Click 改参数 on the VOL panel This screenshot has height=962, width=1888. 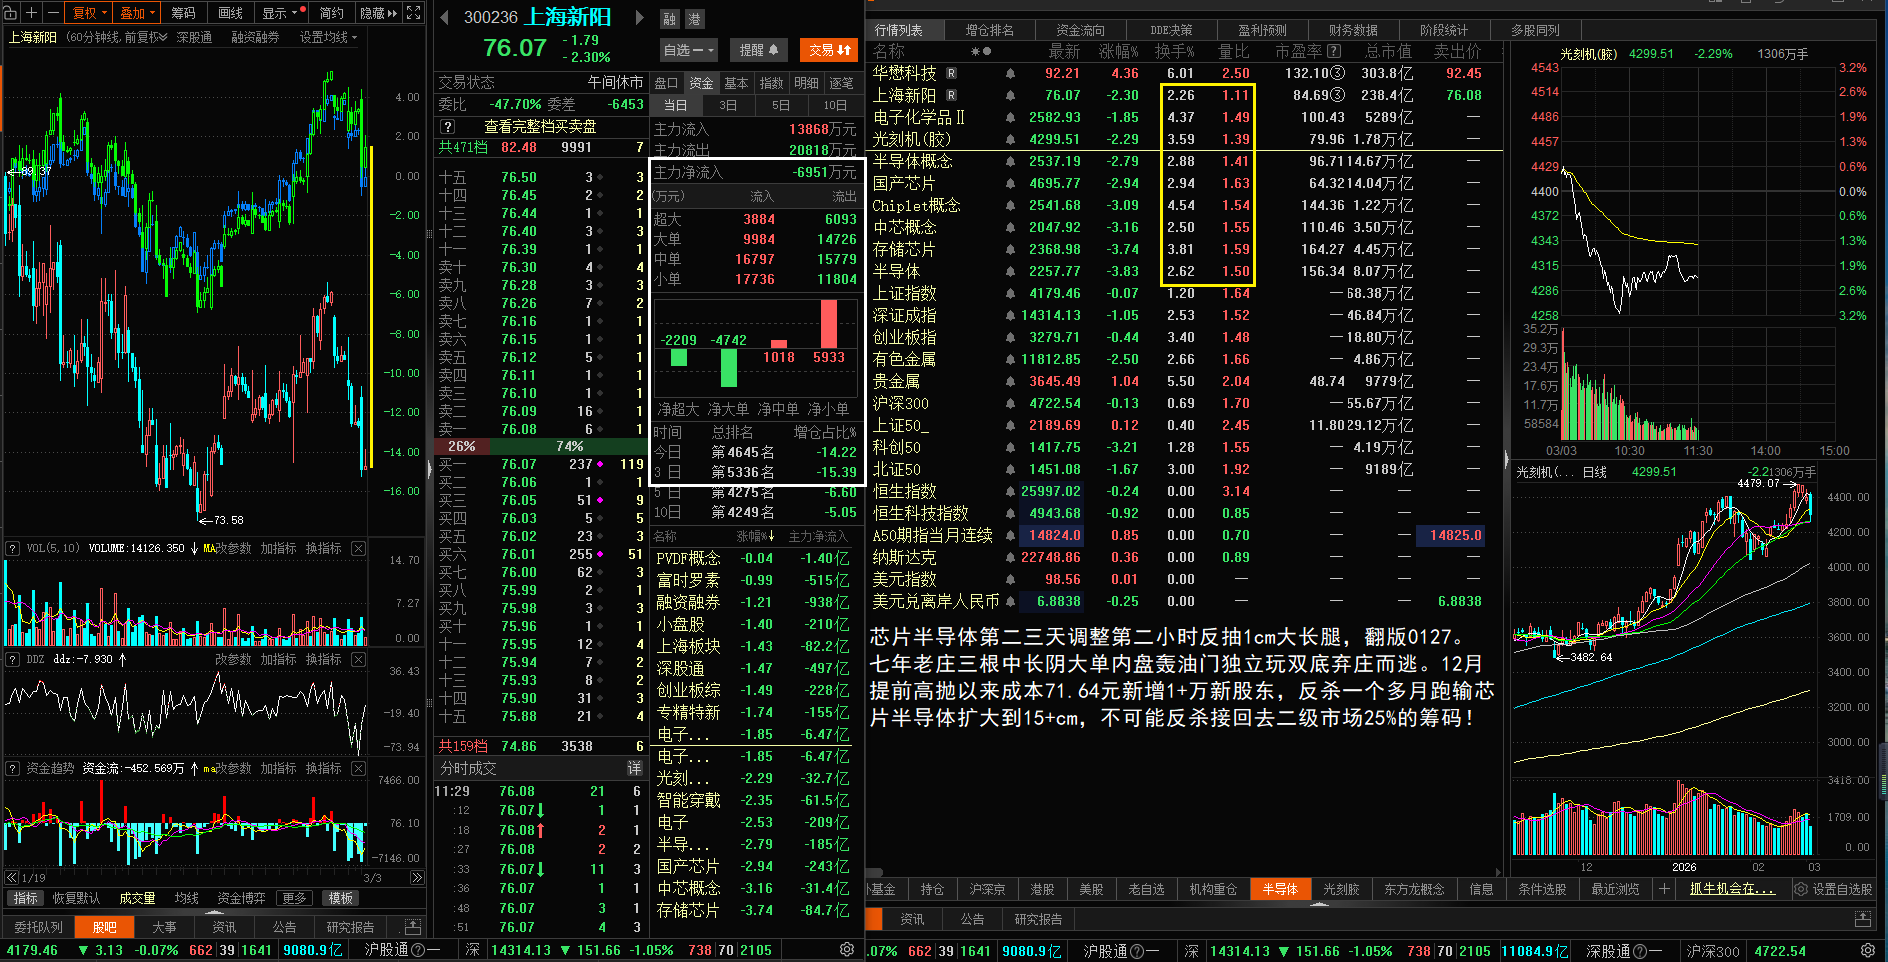pos(233,548)
